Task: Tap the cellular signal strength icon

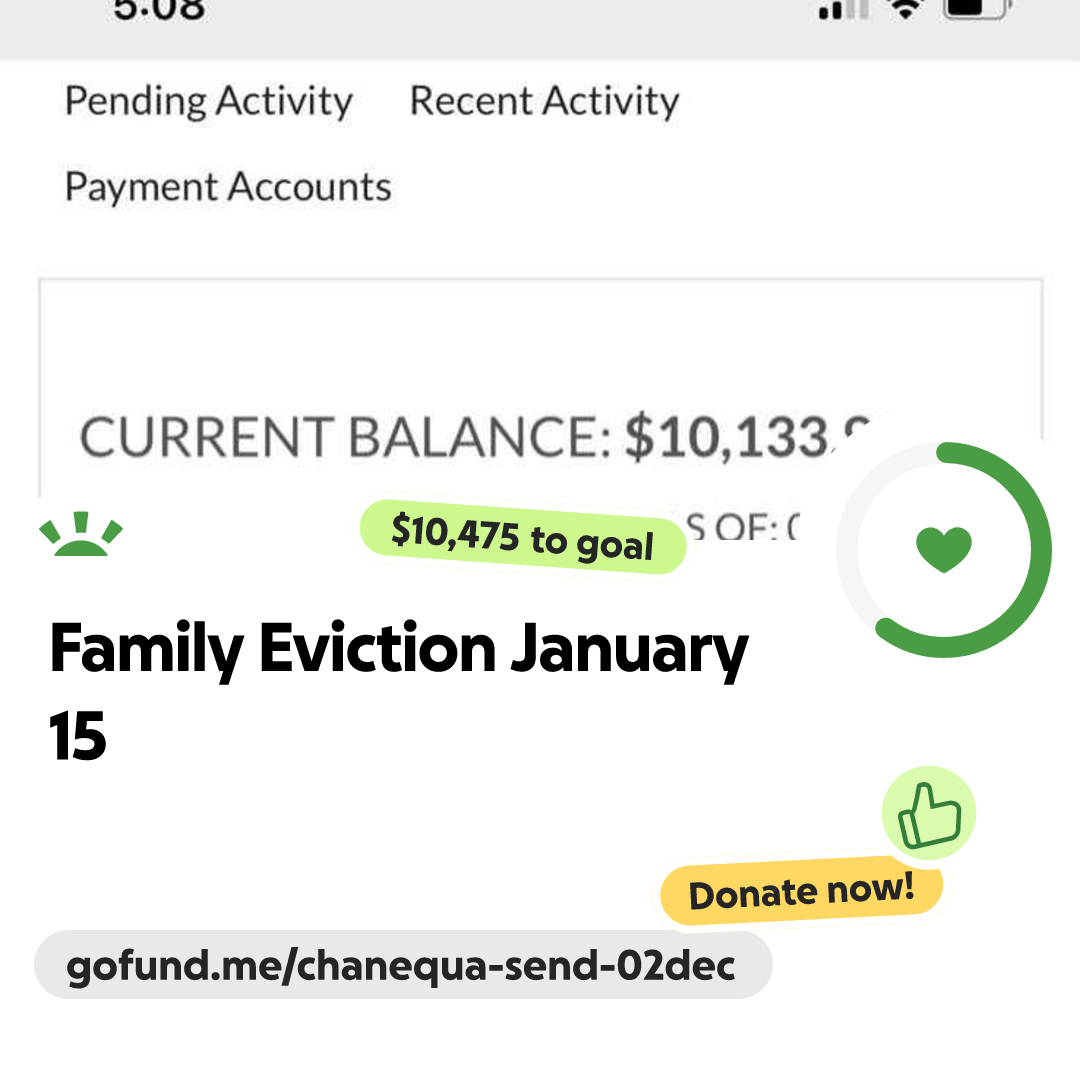Action: (844, 10)
